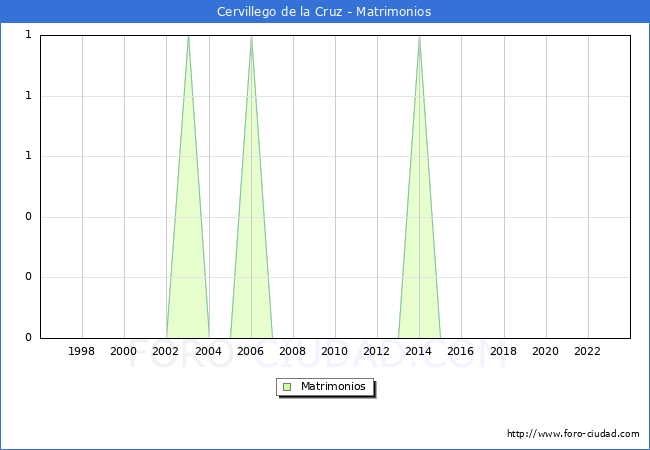Click the 1998 x-axis label

click(81, 351)
